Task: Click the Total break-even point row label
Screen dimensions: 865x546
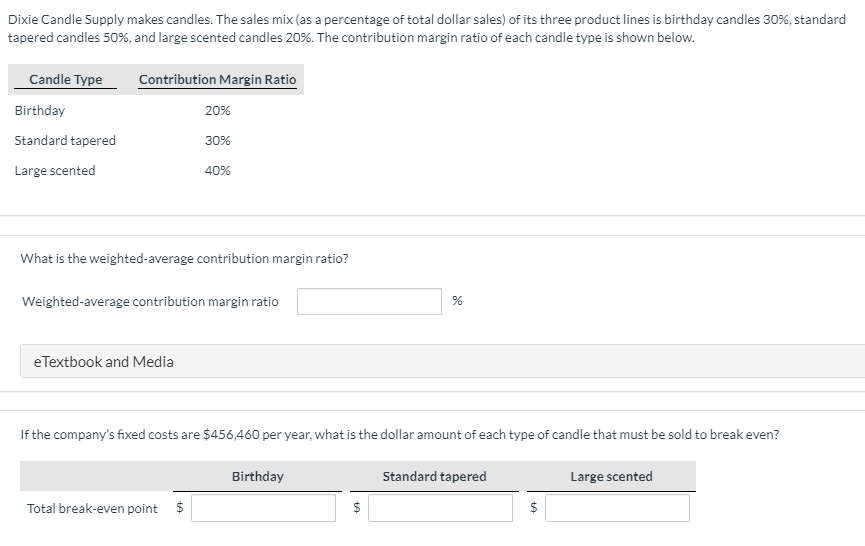Action: [92, 509]
